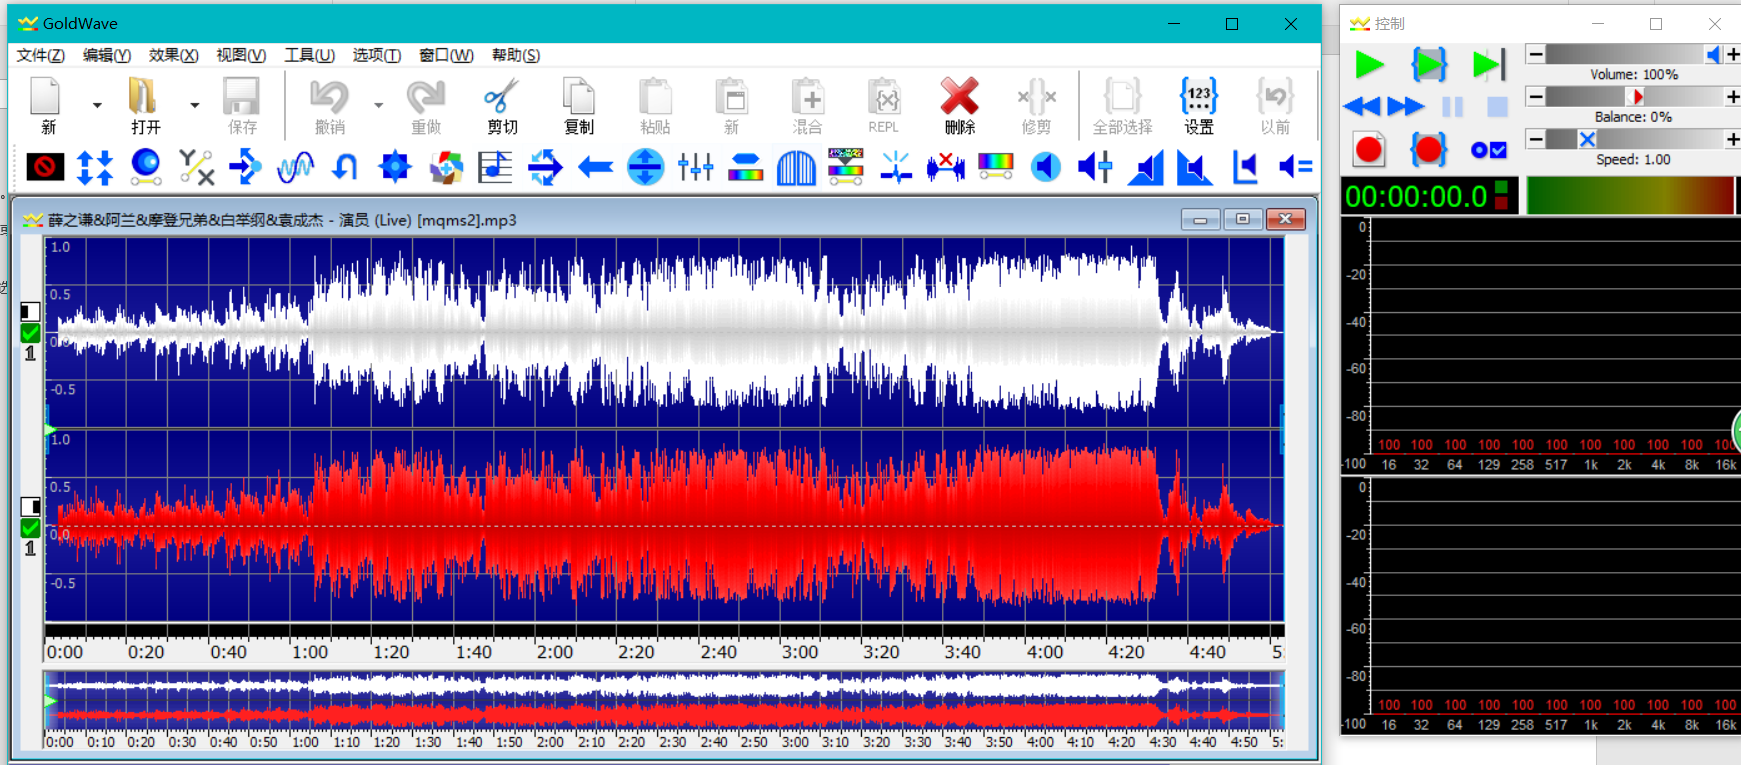Expand the dropdown arrow beside 新 (New)

tap(97, 105)
